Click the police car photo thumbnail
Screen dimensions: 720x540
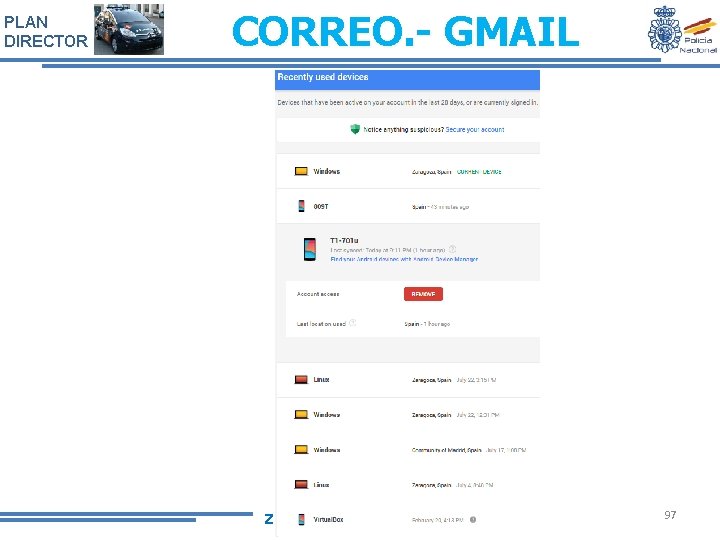(x=129, y=29)
